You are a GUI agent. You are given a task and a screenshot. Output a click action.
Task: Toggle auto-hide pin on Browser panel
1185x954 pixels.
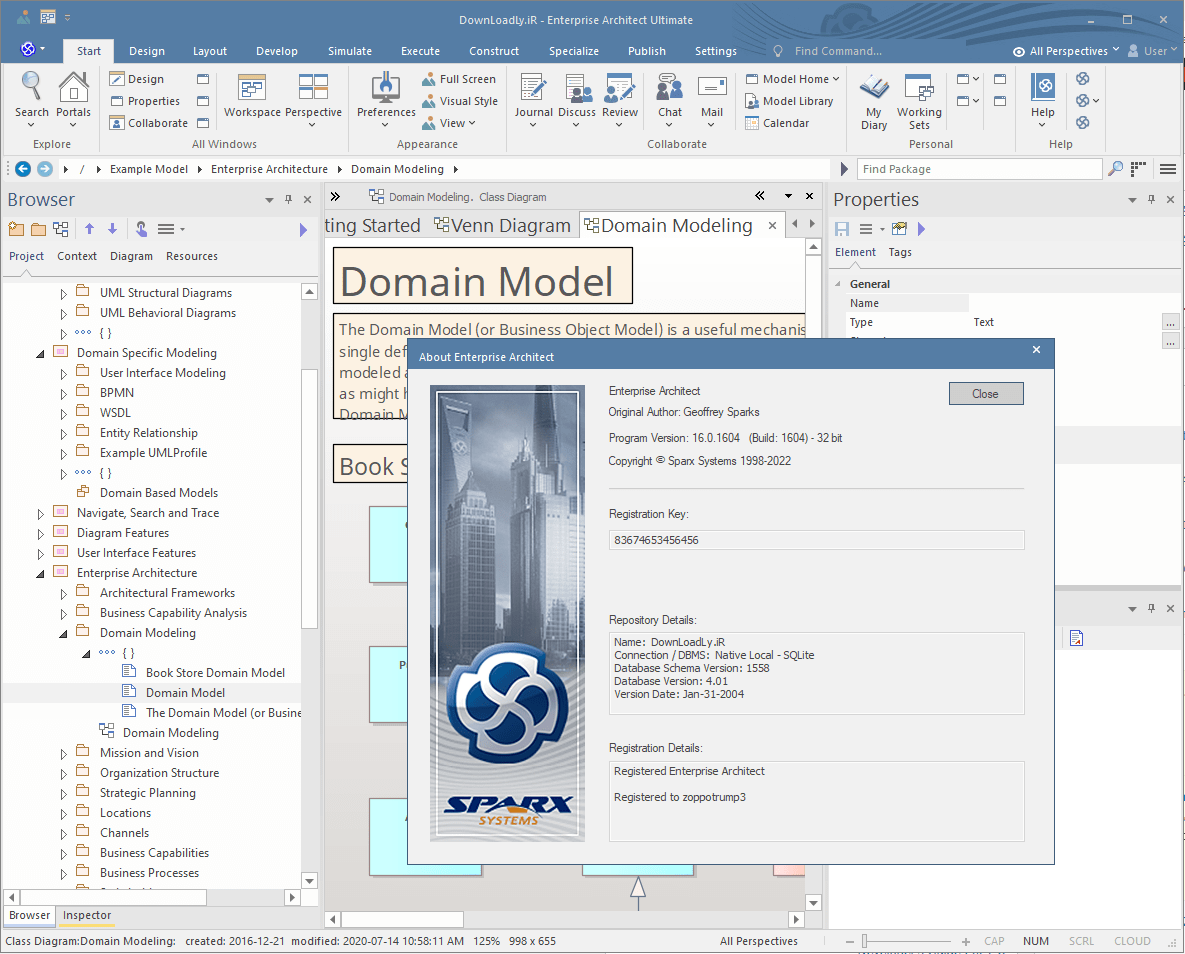pyautogui.click(x=288, y=200)
